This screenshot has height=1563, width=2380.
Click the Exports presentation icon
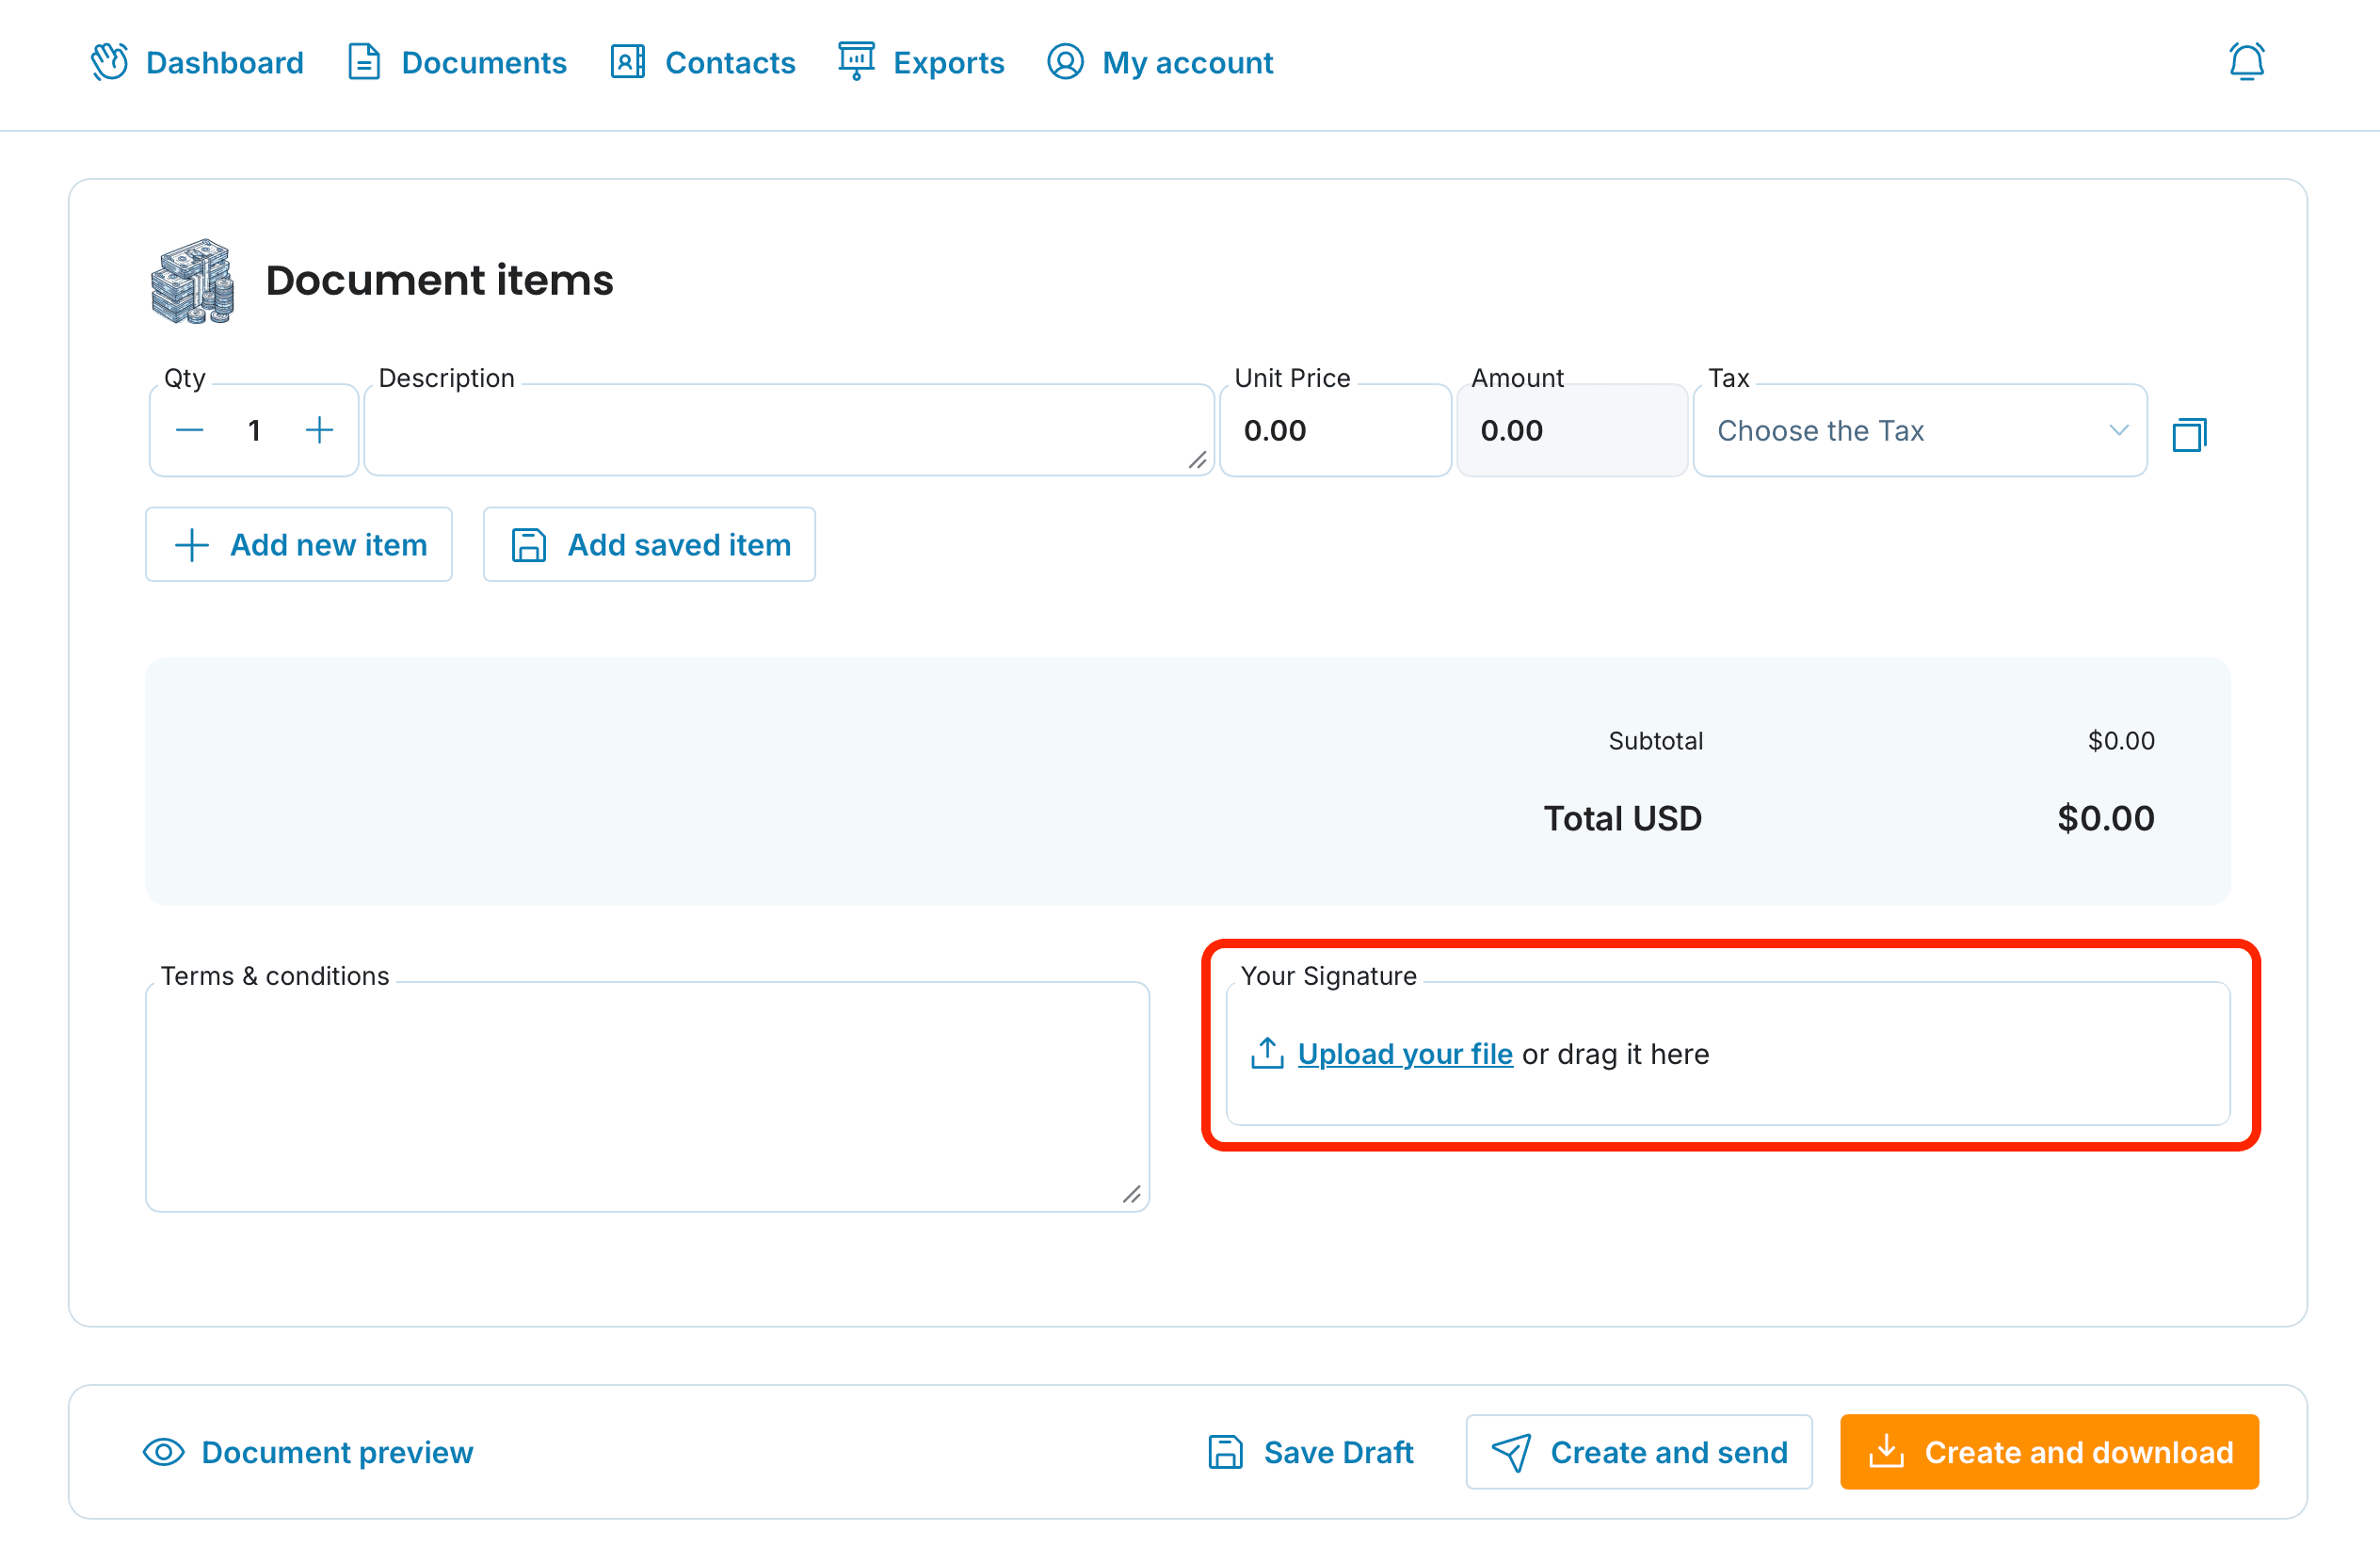coord(856,62)
